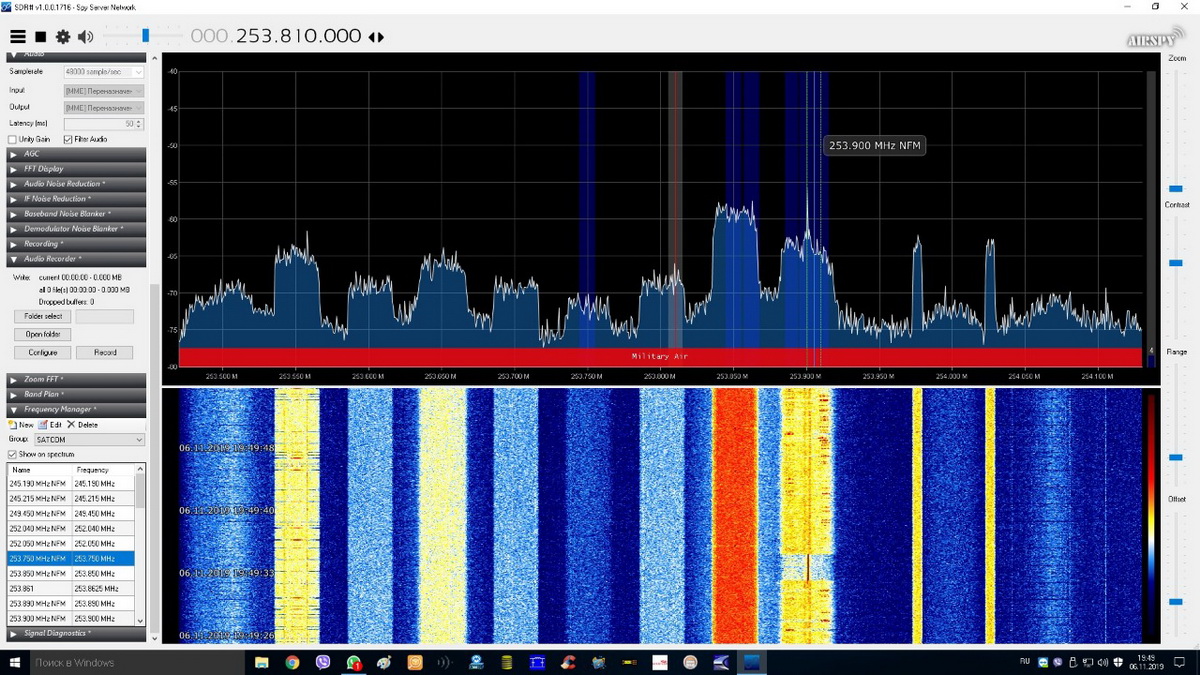1200x675 pixels.
Task: Select the 253.861 entry at 253.8625 MHz
Action: (71, 589)
